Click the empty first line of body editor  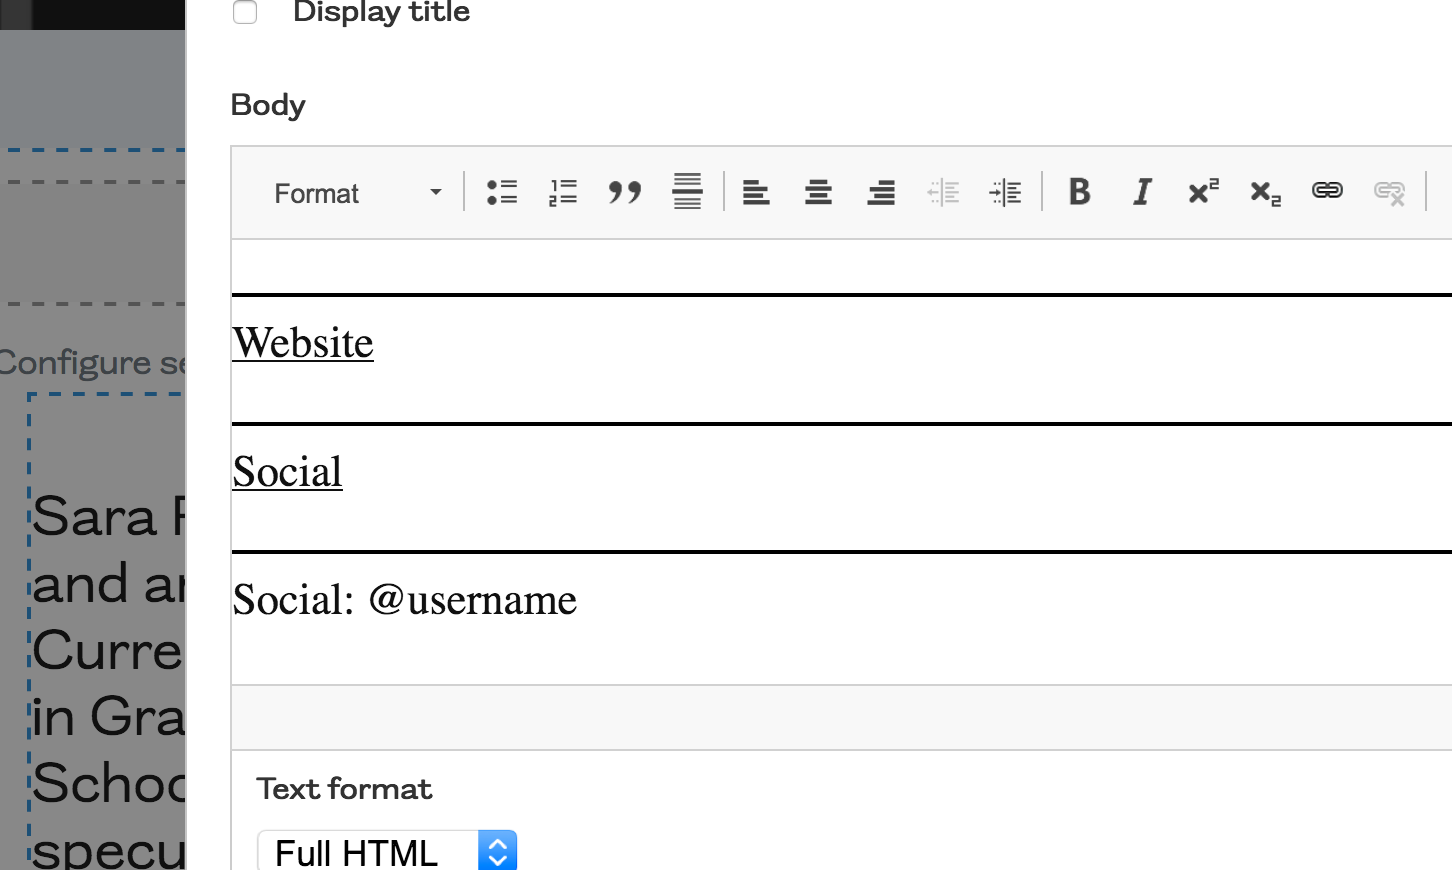pyautogui.click(x=841, y=267)
